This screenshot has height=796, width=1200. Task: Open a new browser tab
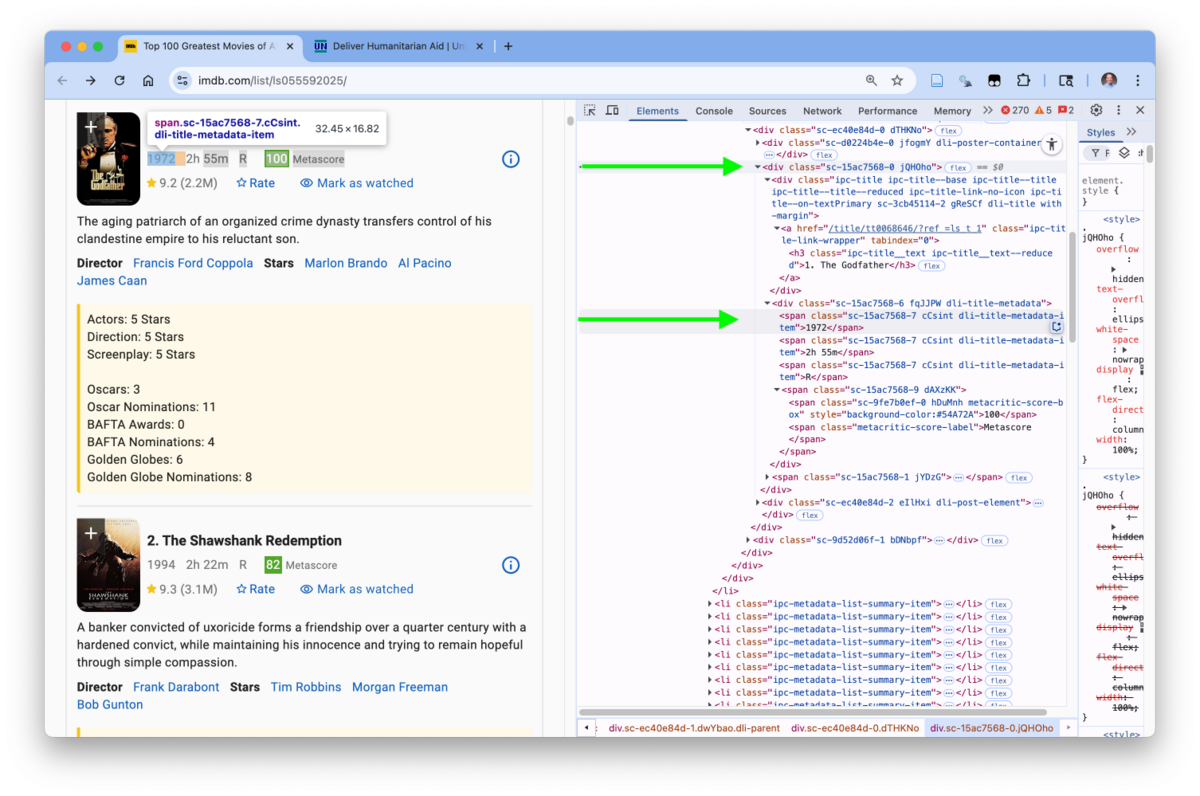[508, 46]
